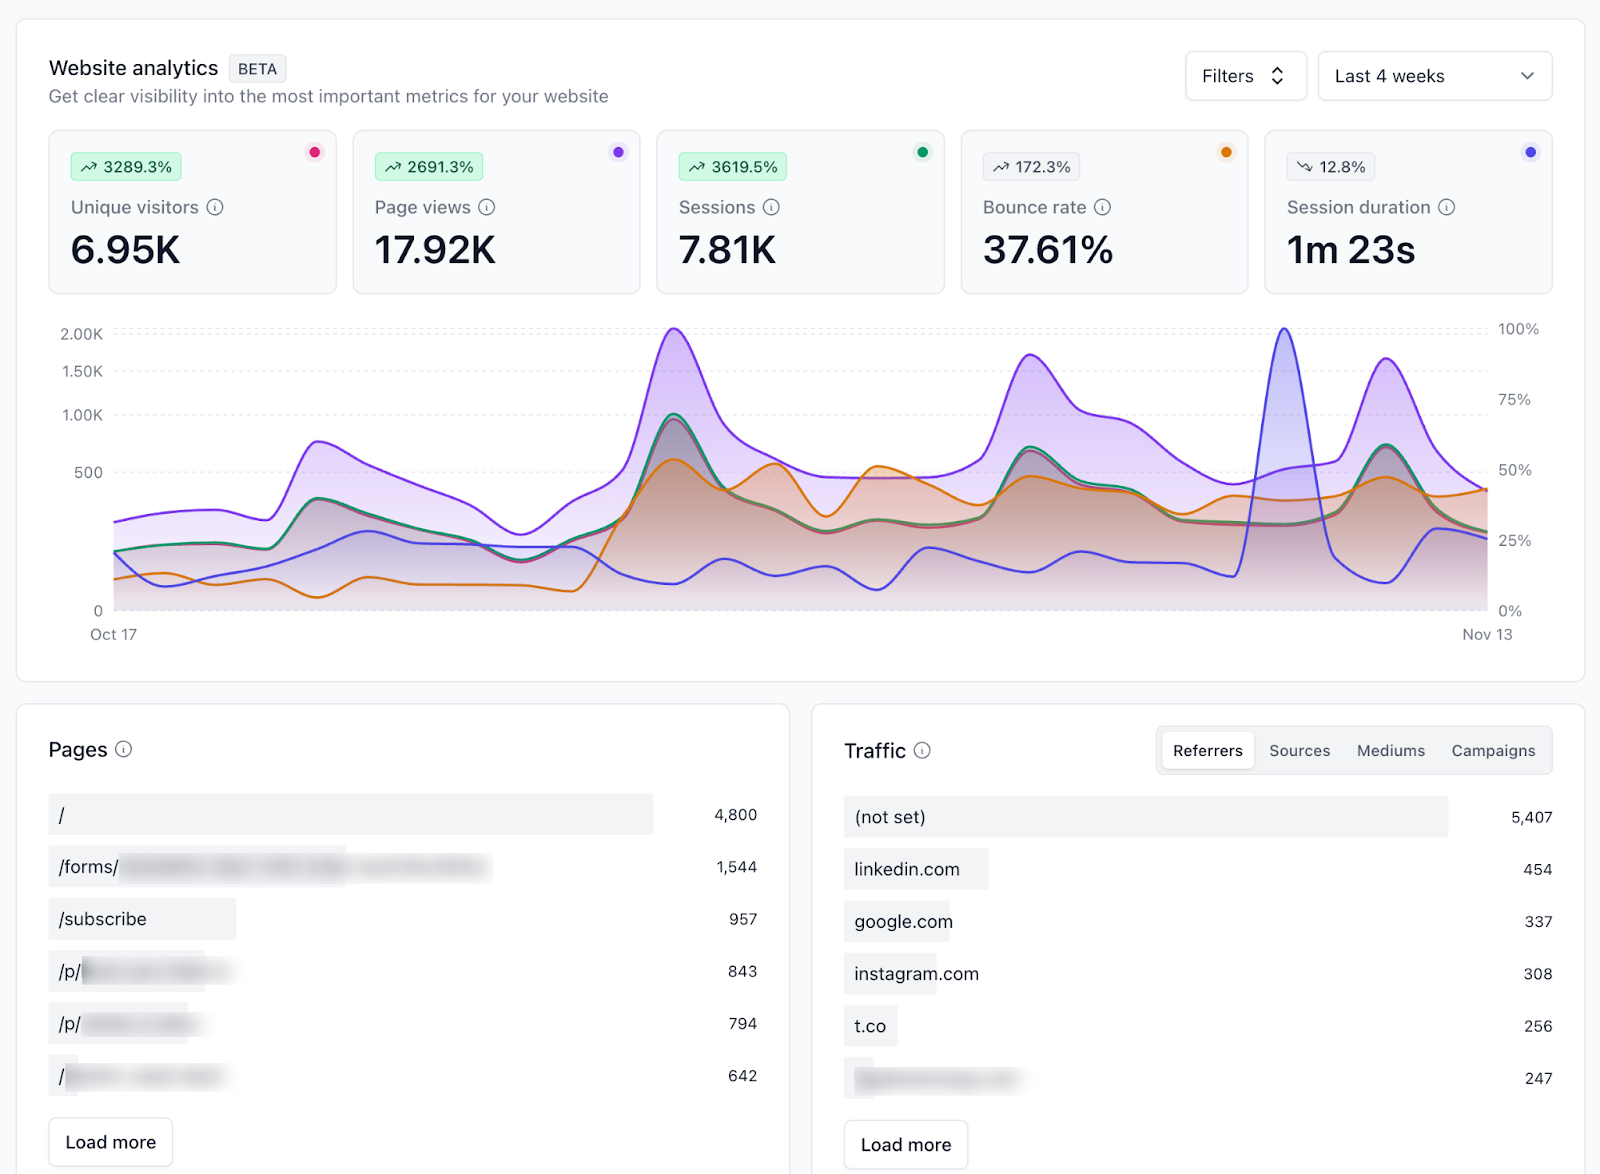The width and height of the screenshot is (1600, 1174).
Task: Click the 3289.3% trend badge
Action: 126,167
